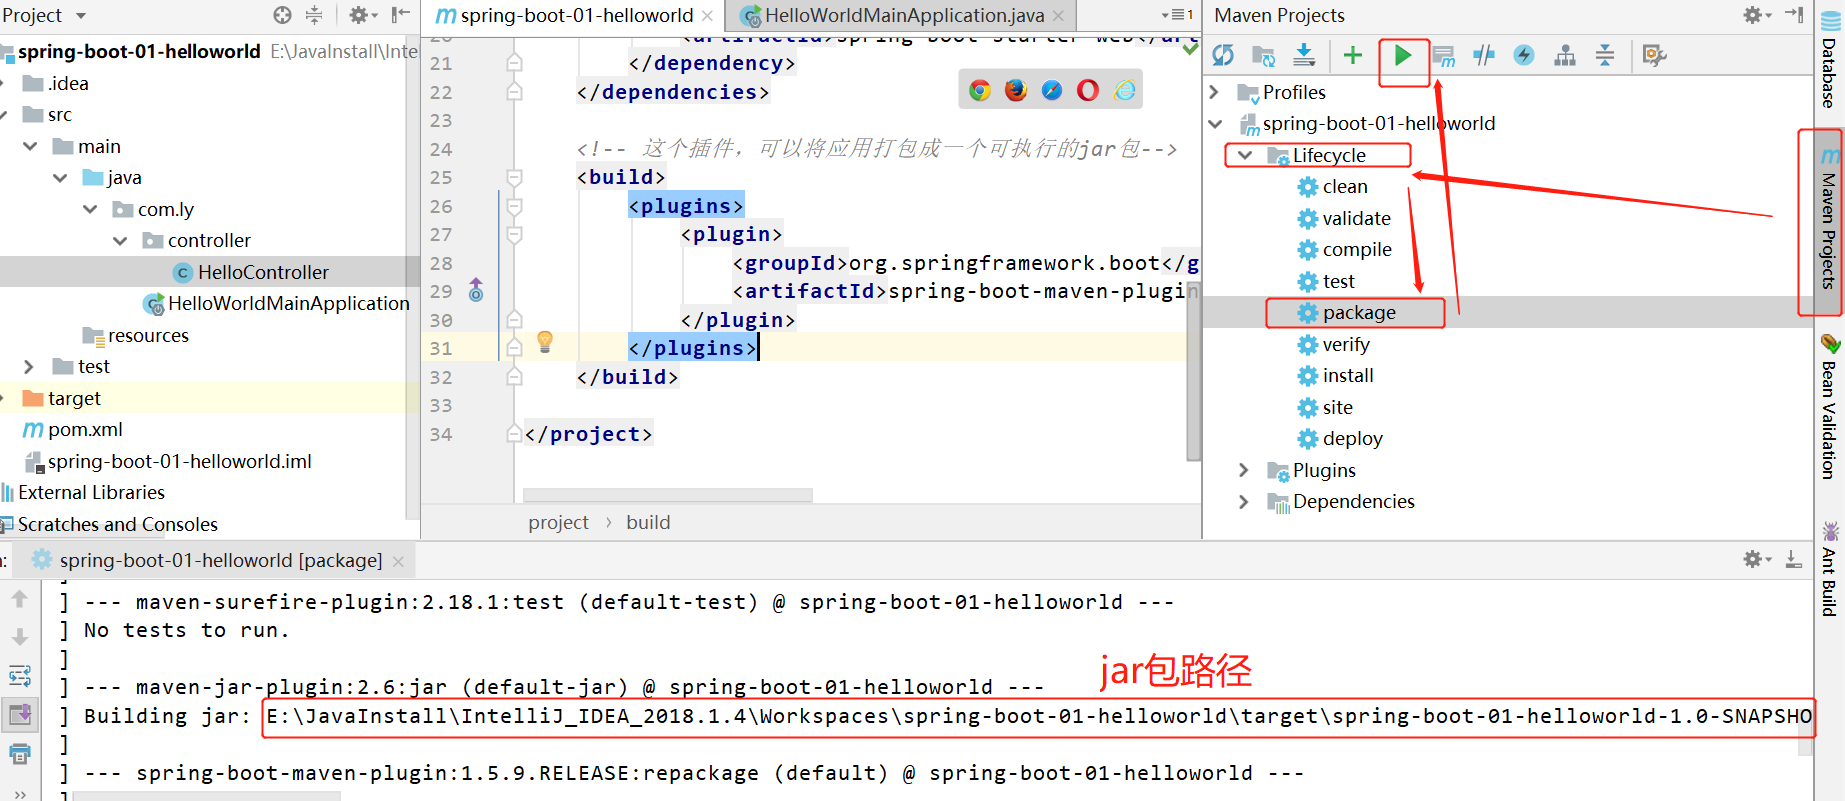Screen dimensions: 1845x801
Task: Expand the Dependencies node
Action: pyautogui.click(x=1244, y=502)
